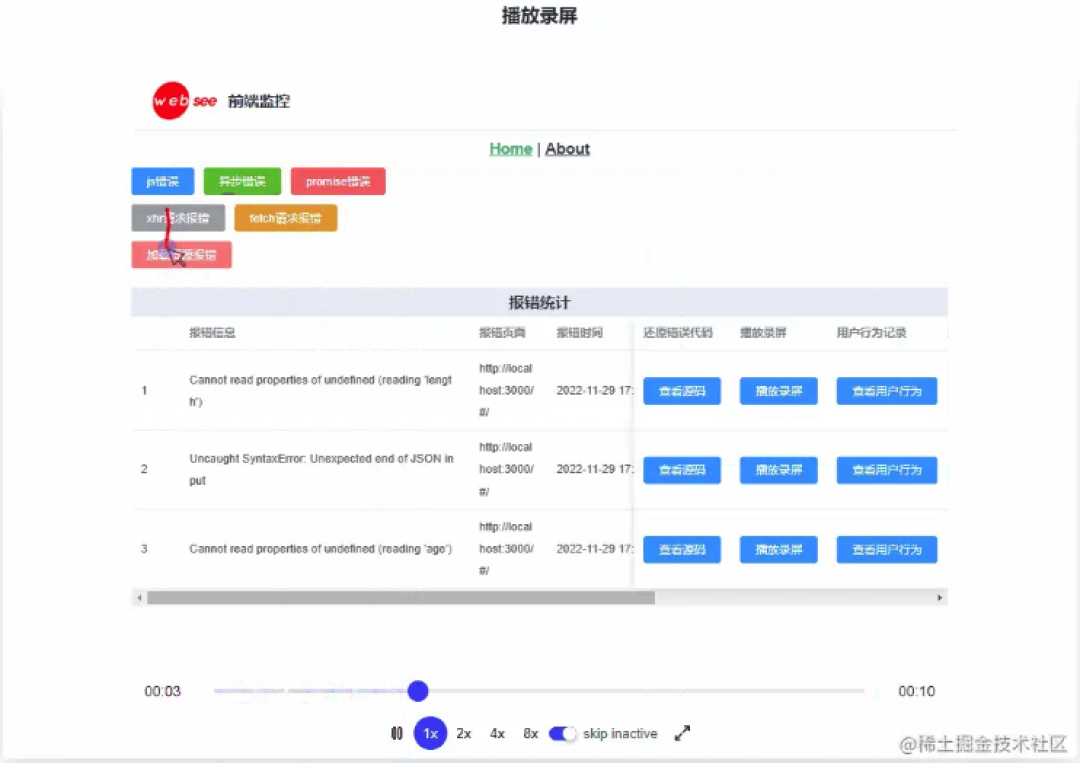Click 查看源码 for the reading 'age' row
This screenshot has height=763, width=1080.
point(682,550)
